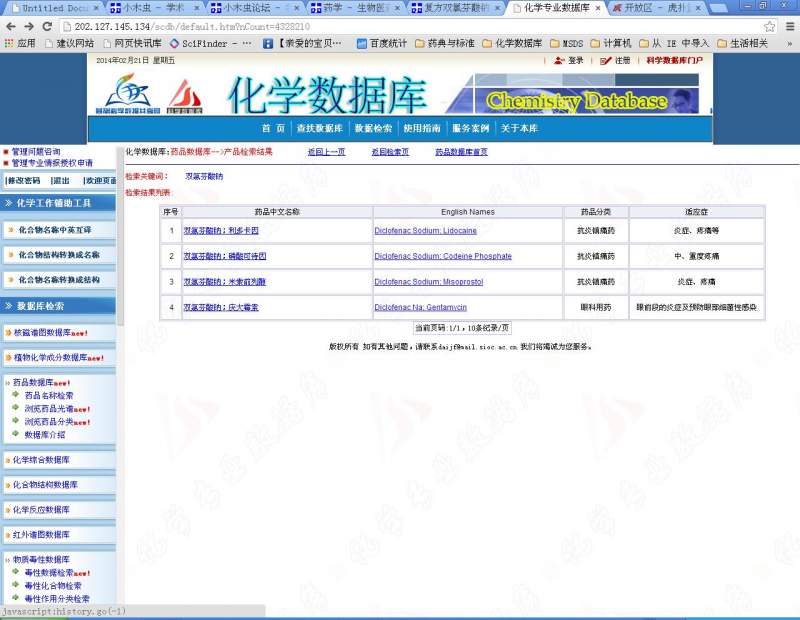Go back using the browser back arrow
Viewport: 800px width, 620px height.
pyautogui.click(x=11, y=26)
